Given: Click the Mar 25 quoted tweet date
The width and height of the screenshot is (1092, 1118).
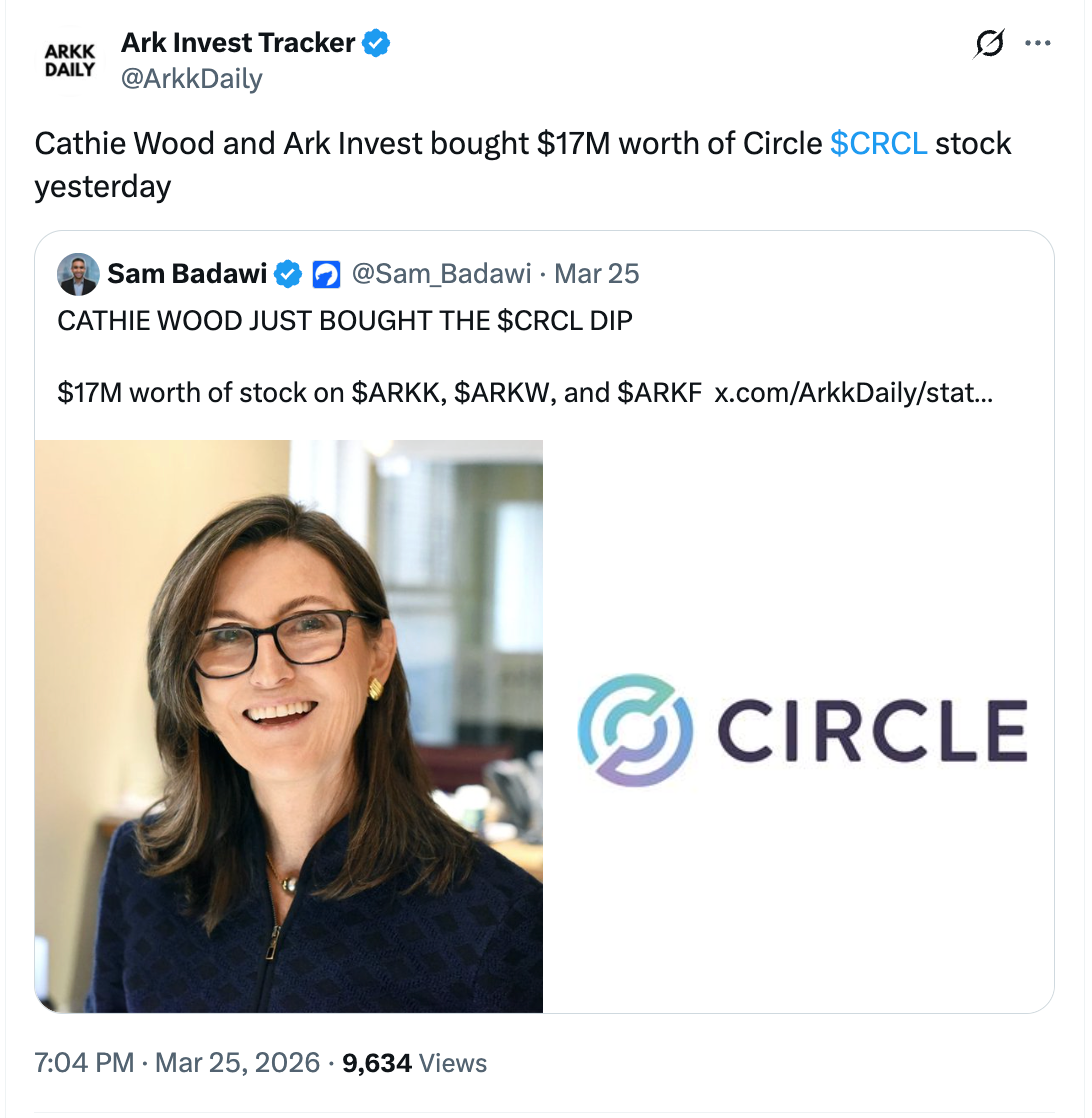Looking at the screenshot, I should pyautogui.click(x=597, y=273).
